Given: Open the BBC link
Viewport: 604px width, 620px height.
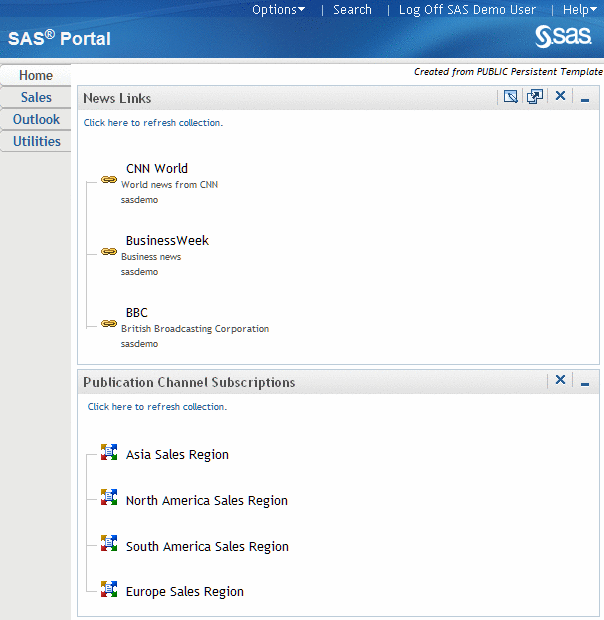Looking at the screenshot, I should coord(136,312).
